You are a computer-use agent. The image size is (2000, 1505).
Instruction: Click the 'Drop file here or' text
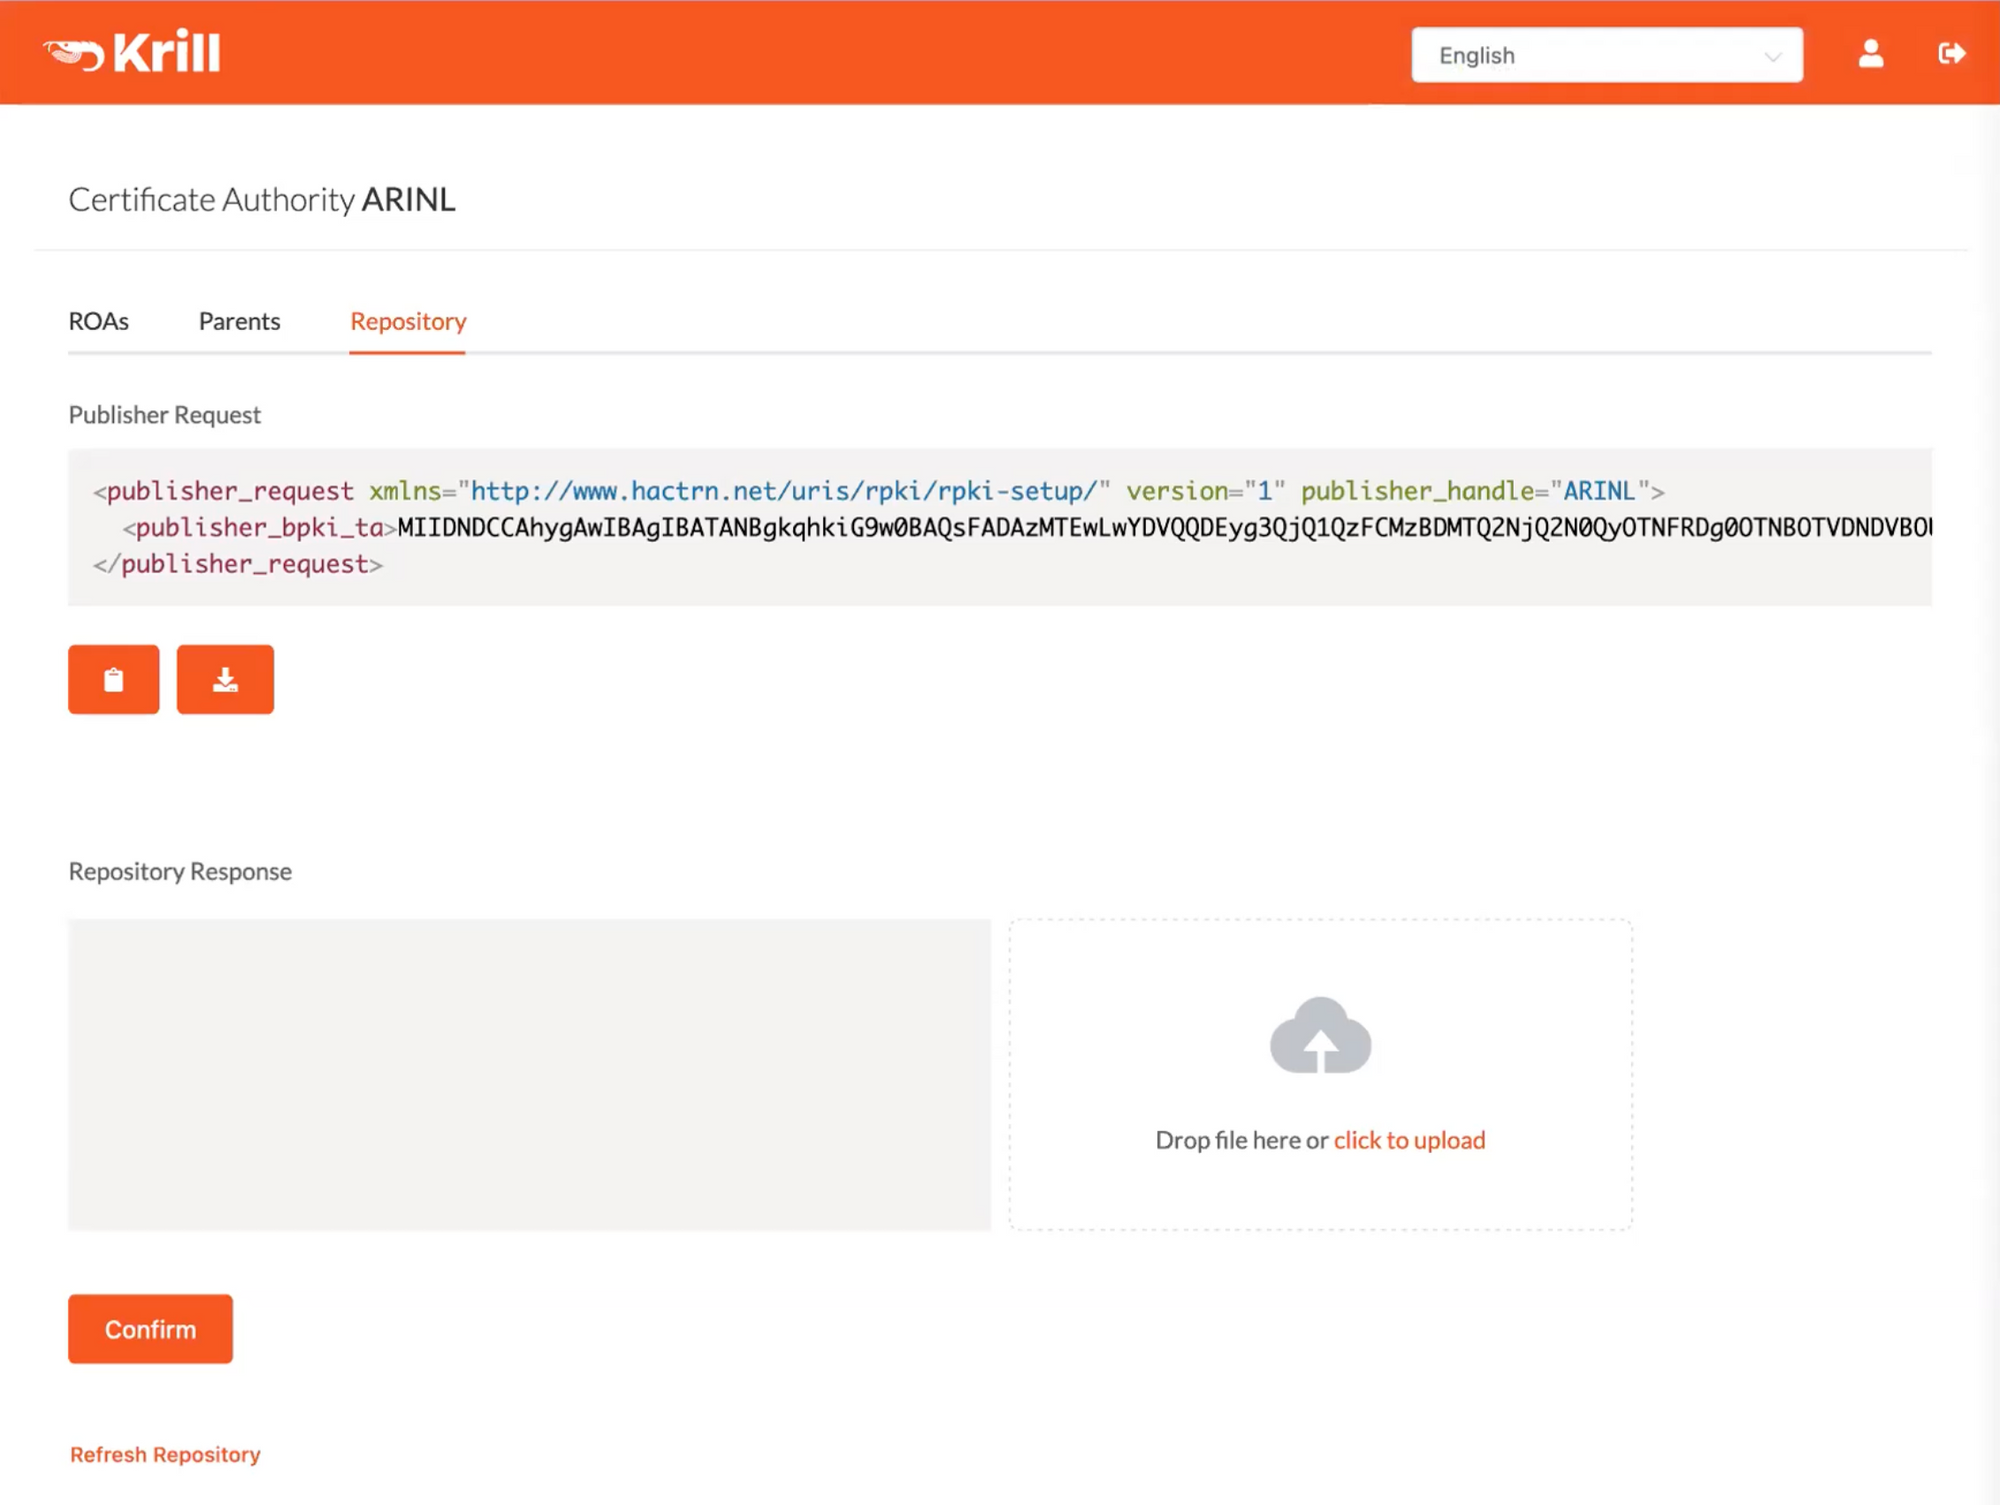tap(1241, 1140)
